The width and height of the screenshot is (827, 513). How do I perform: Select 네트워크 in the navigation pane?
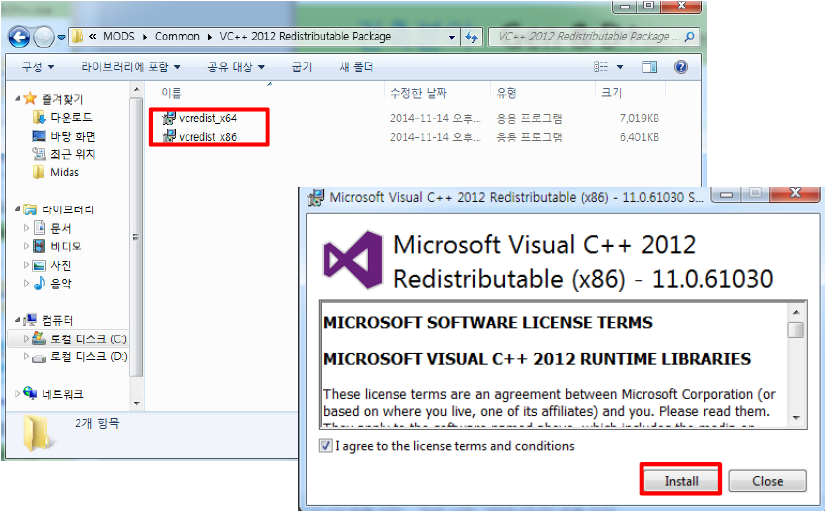point(62,394)
